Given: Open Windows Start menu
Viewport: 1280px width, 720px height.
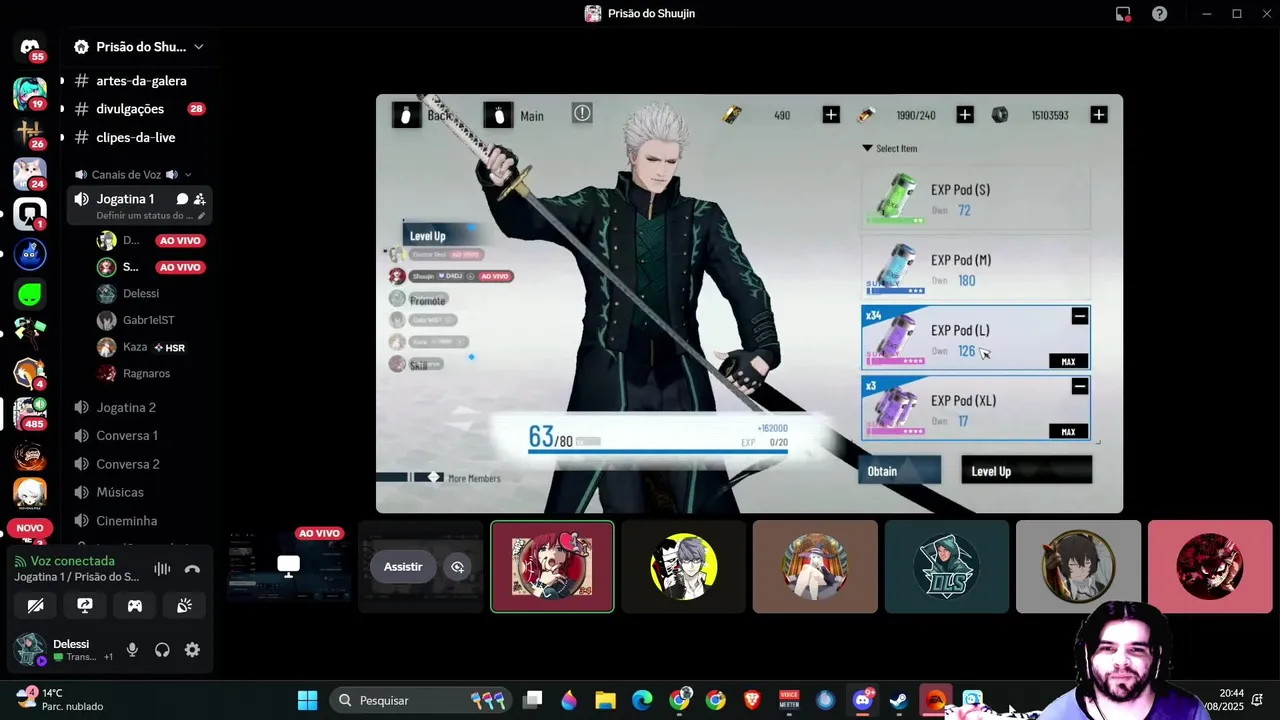Looking at the screenshot, I should click(307, 700).
